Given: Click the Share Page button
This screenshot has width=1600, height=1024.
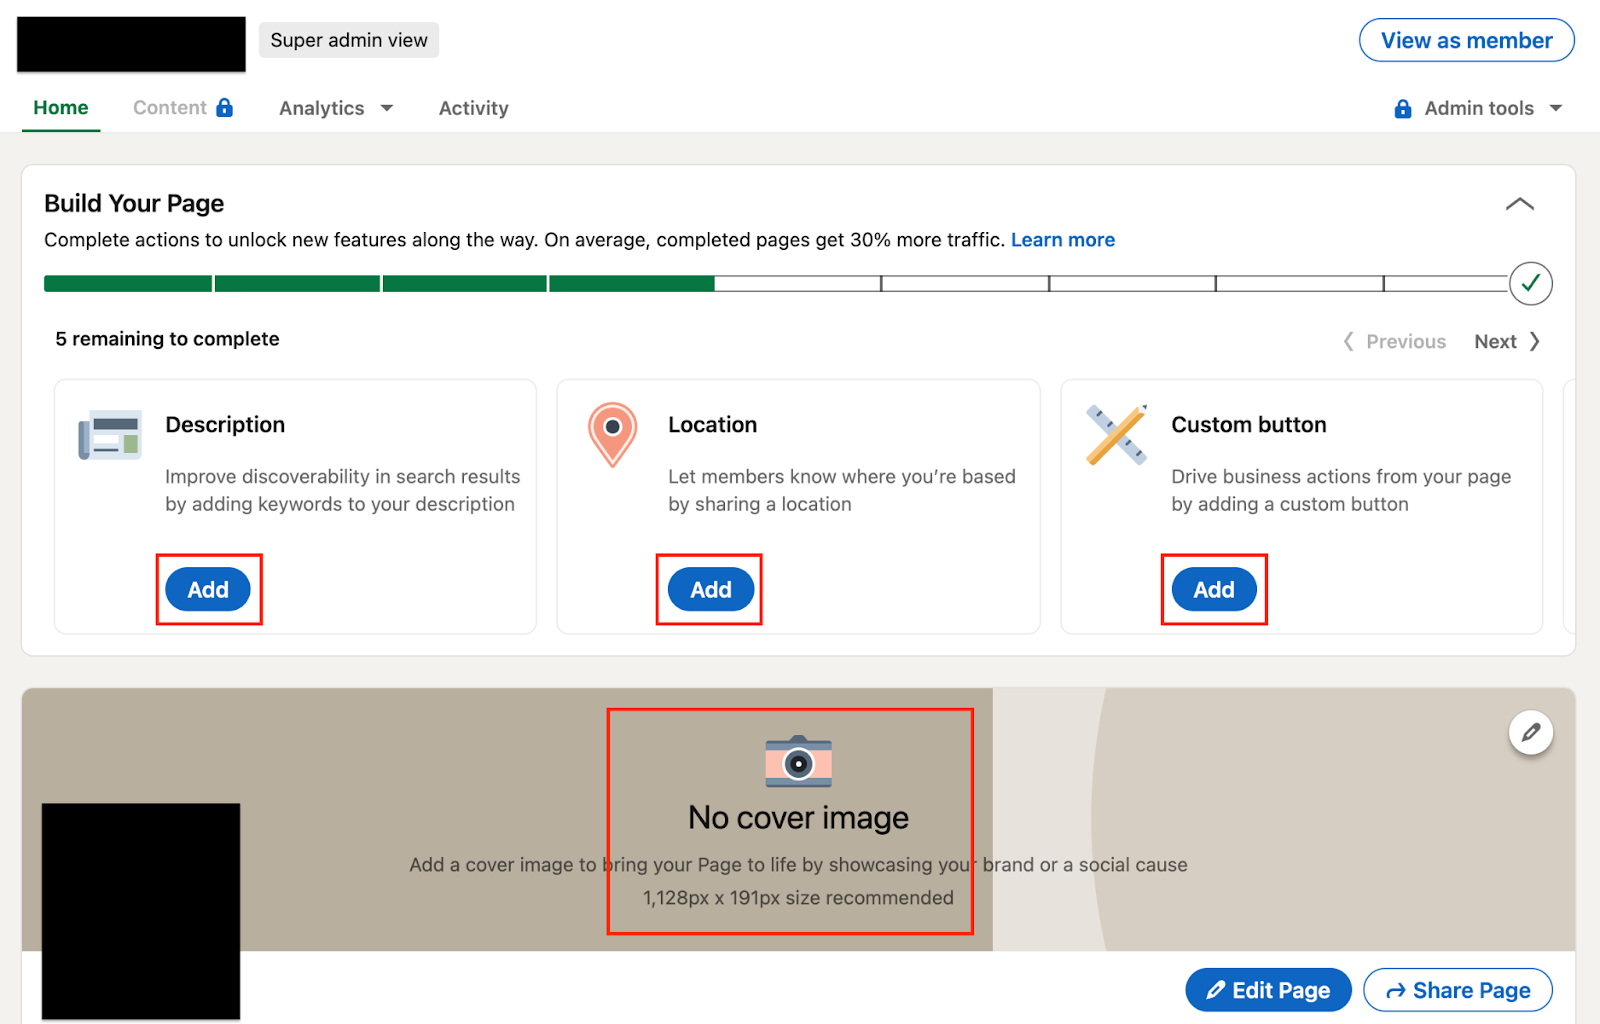Looking at the screenshot, I should coord(1458,990).
